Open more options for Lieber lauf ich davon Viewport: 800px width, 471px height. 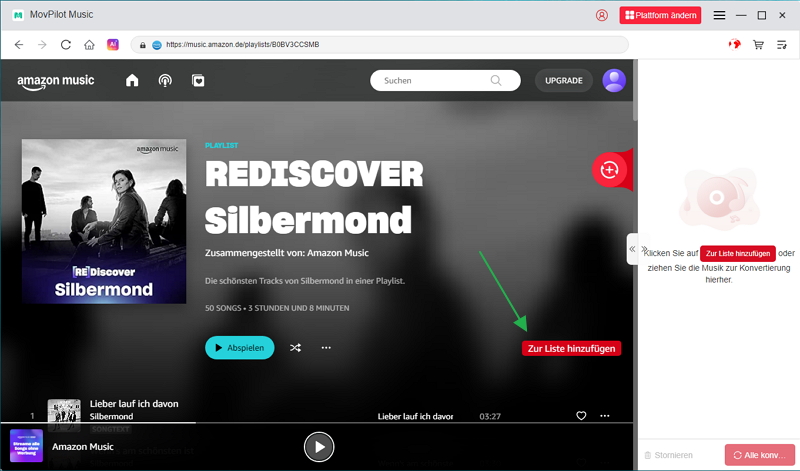(x=605, y=416)
